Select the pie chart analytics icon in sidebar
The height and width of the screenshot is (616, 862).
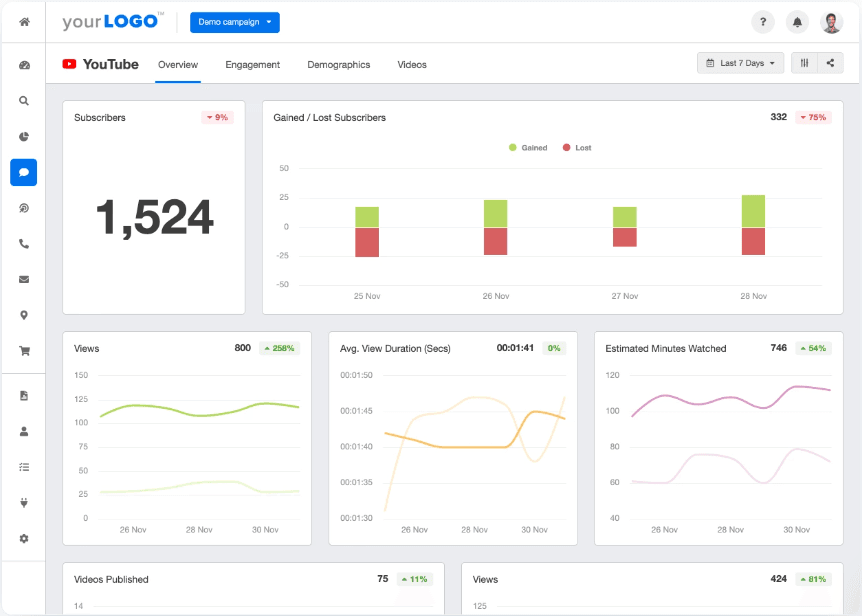click(x=23, y=136)
